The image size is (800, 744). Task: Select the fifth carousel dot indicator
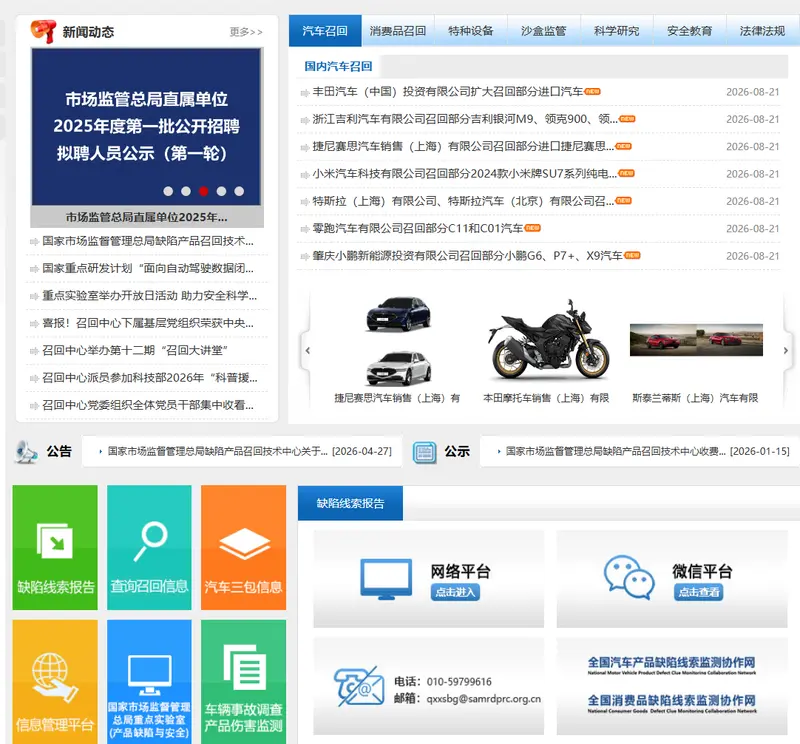point(239,191)
